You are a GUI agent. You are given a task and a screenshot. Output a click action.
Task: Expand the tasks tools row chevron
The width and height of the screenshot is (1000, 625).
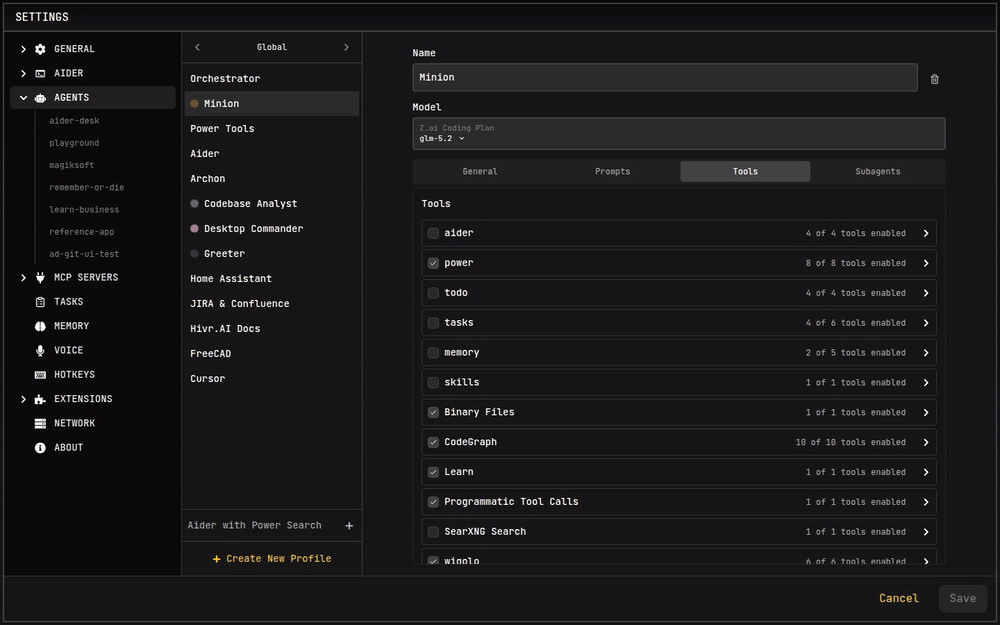926,323
